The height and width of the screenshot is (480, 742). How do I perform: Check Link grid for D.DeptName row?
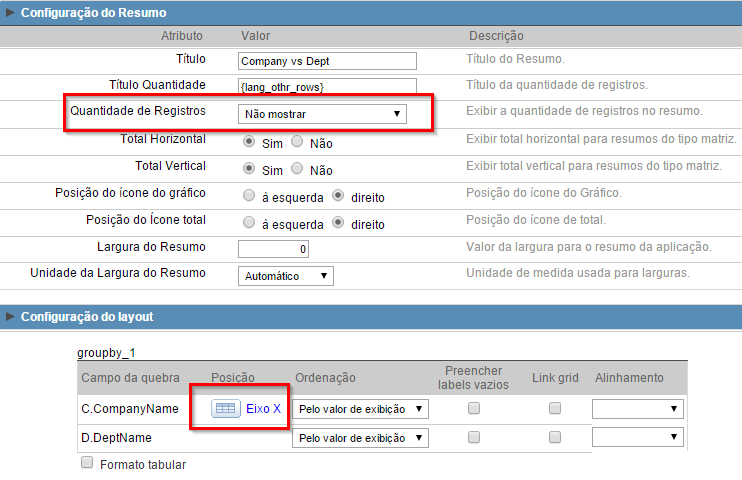pyautogui.click(x=555, y=436)
